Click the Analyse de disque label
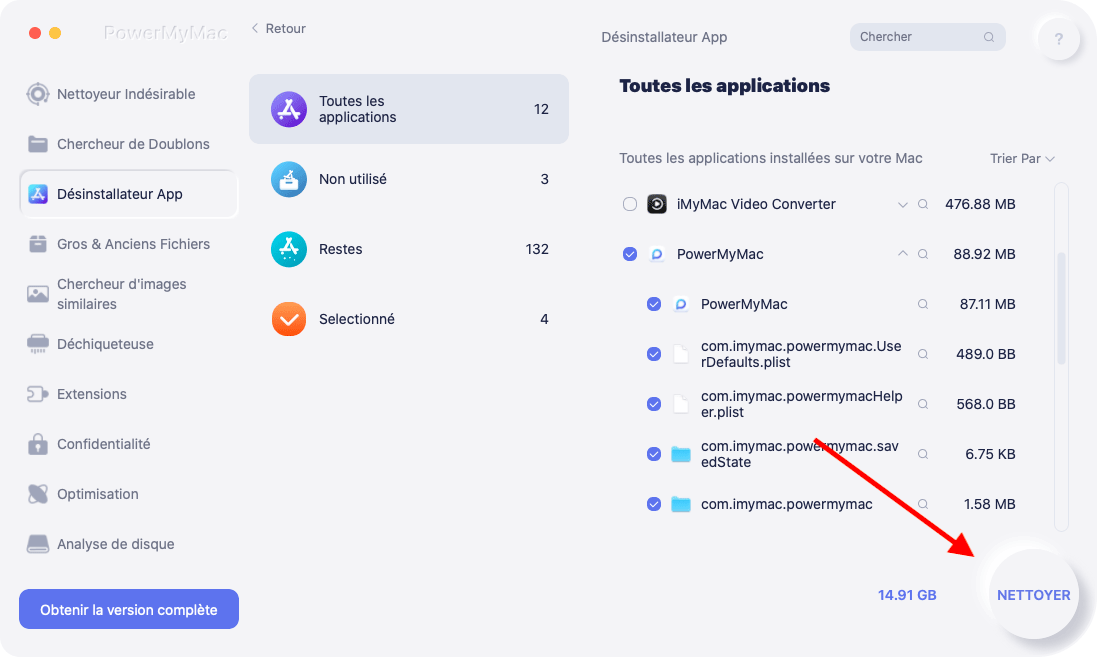Image resolution: width=1097 pixels, height=657 pixels. click(115, 544)
